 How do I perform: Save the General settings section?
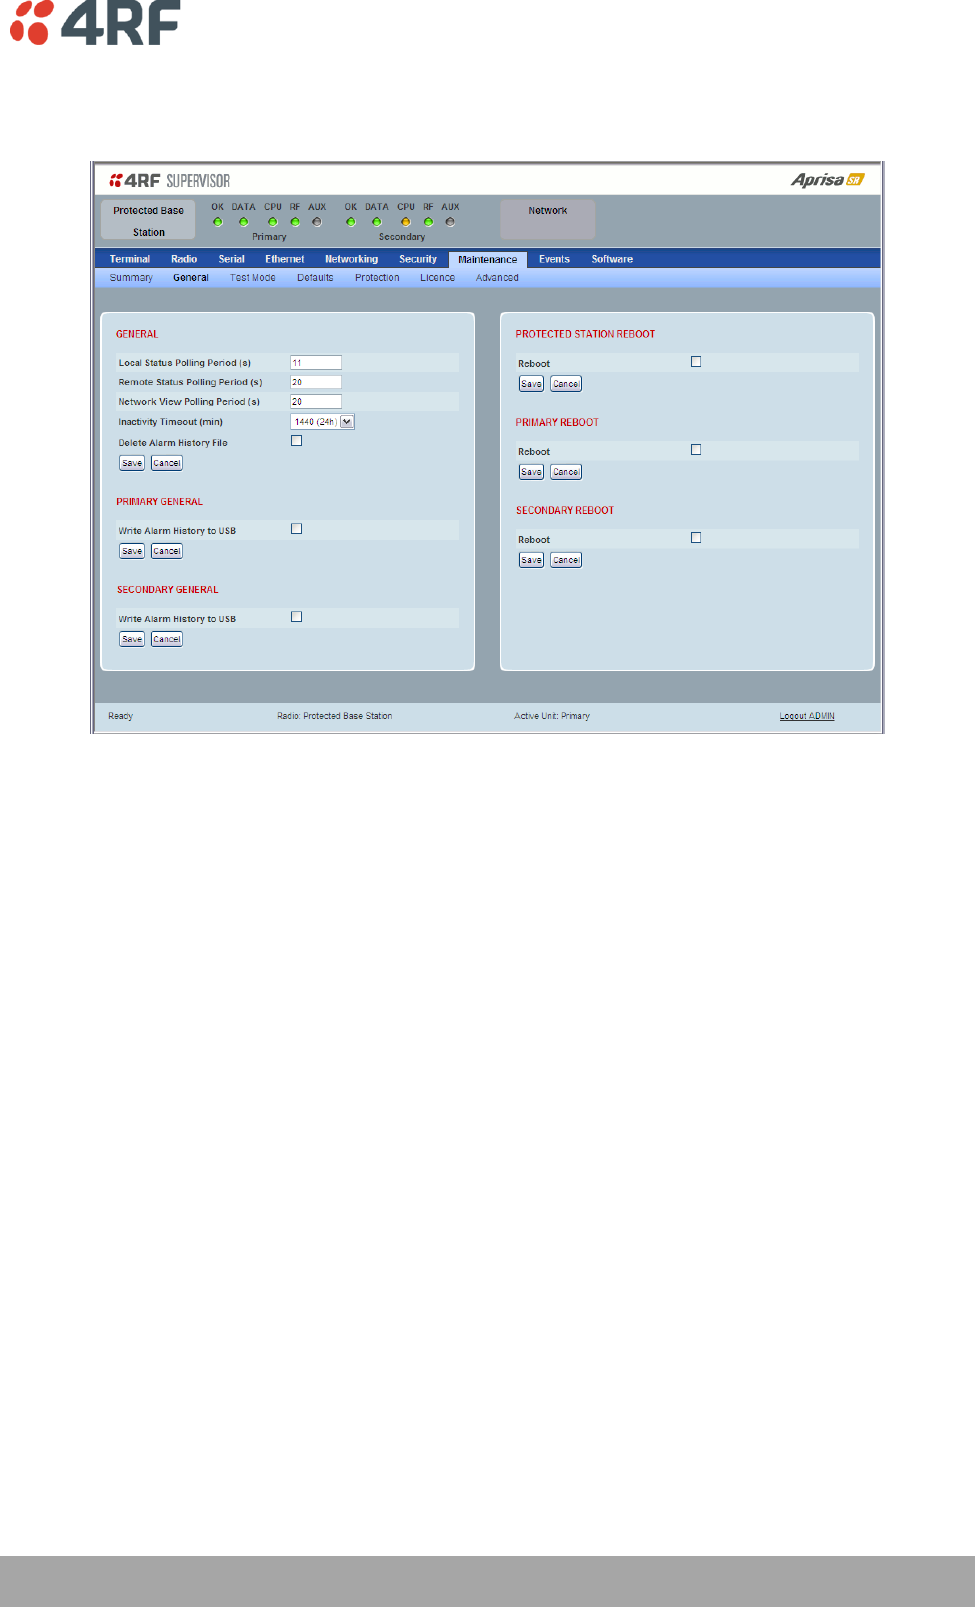132,463
